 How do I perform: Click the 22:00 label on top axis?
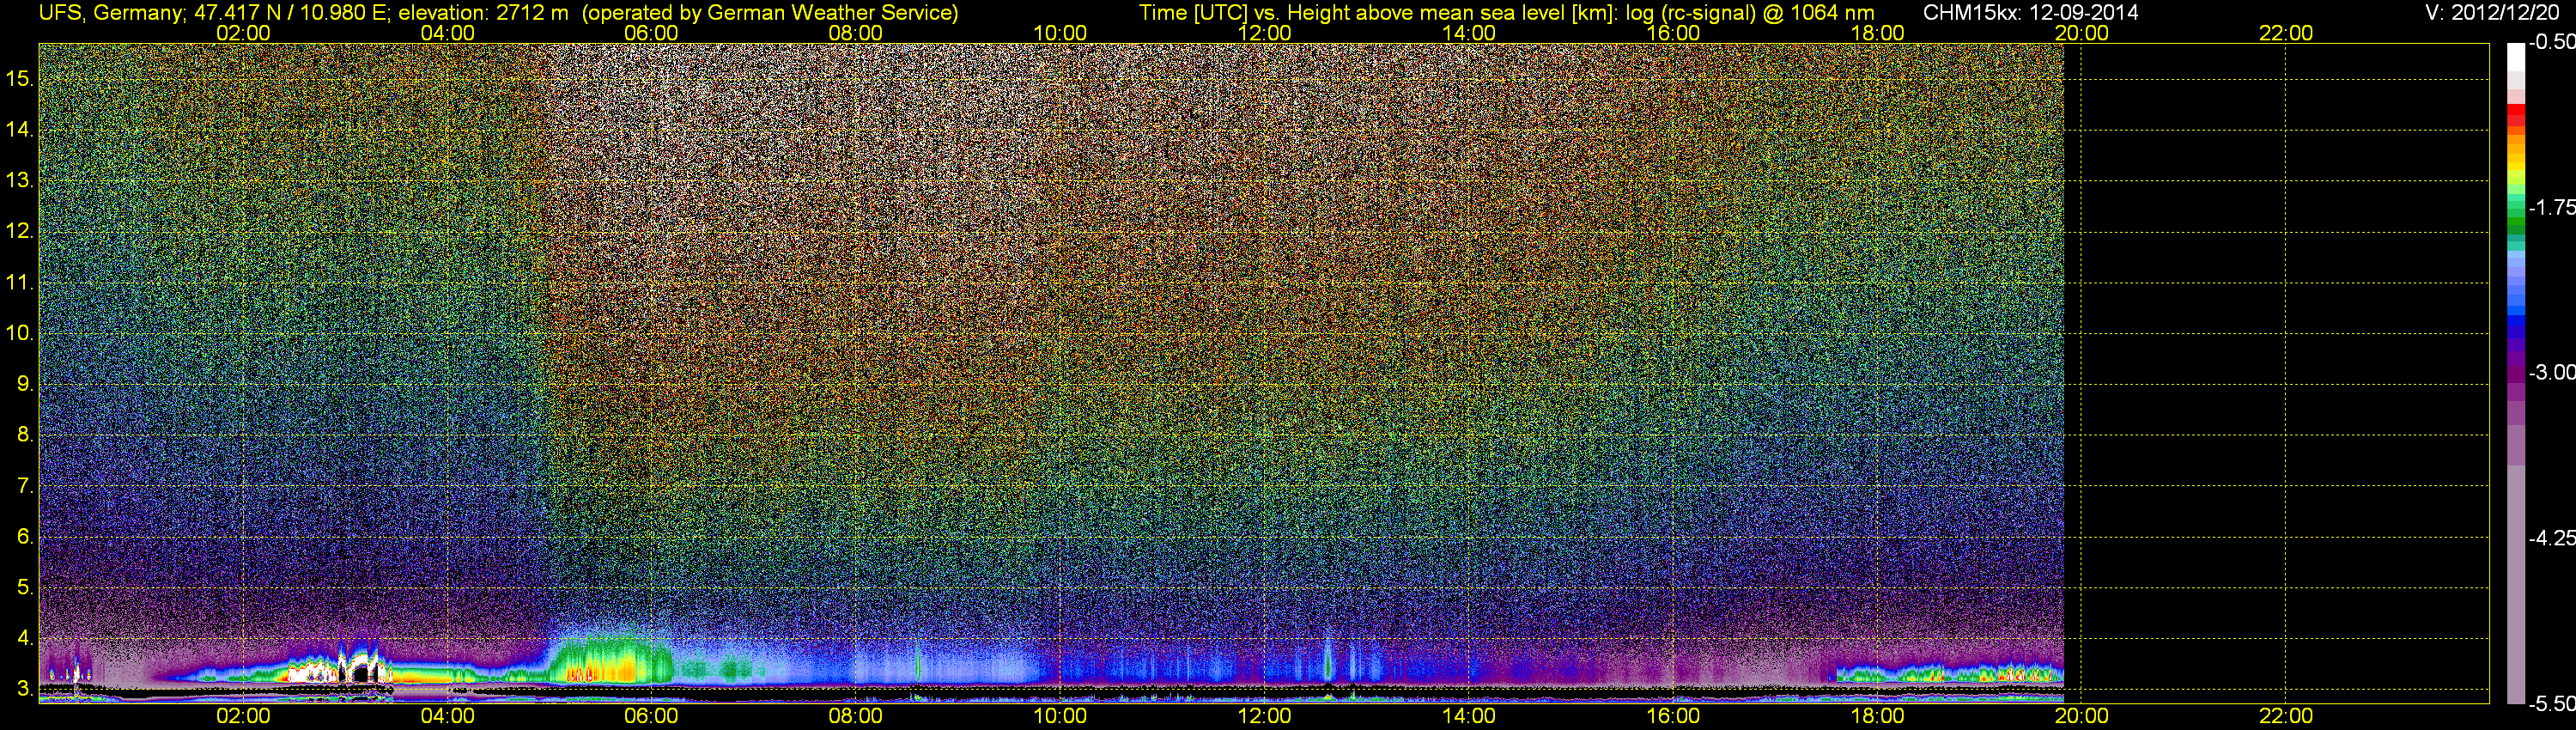2286,32
